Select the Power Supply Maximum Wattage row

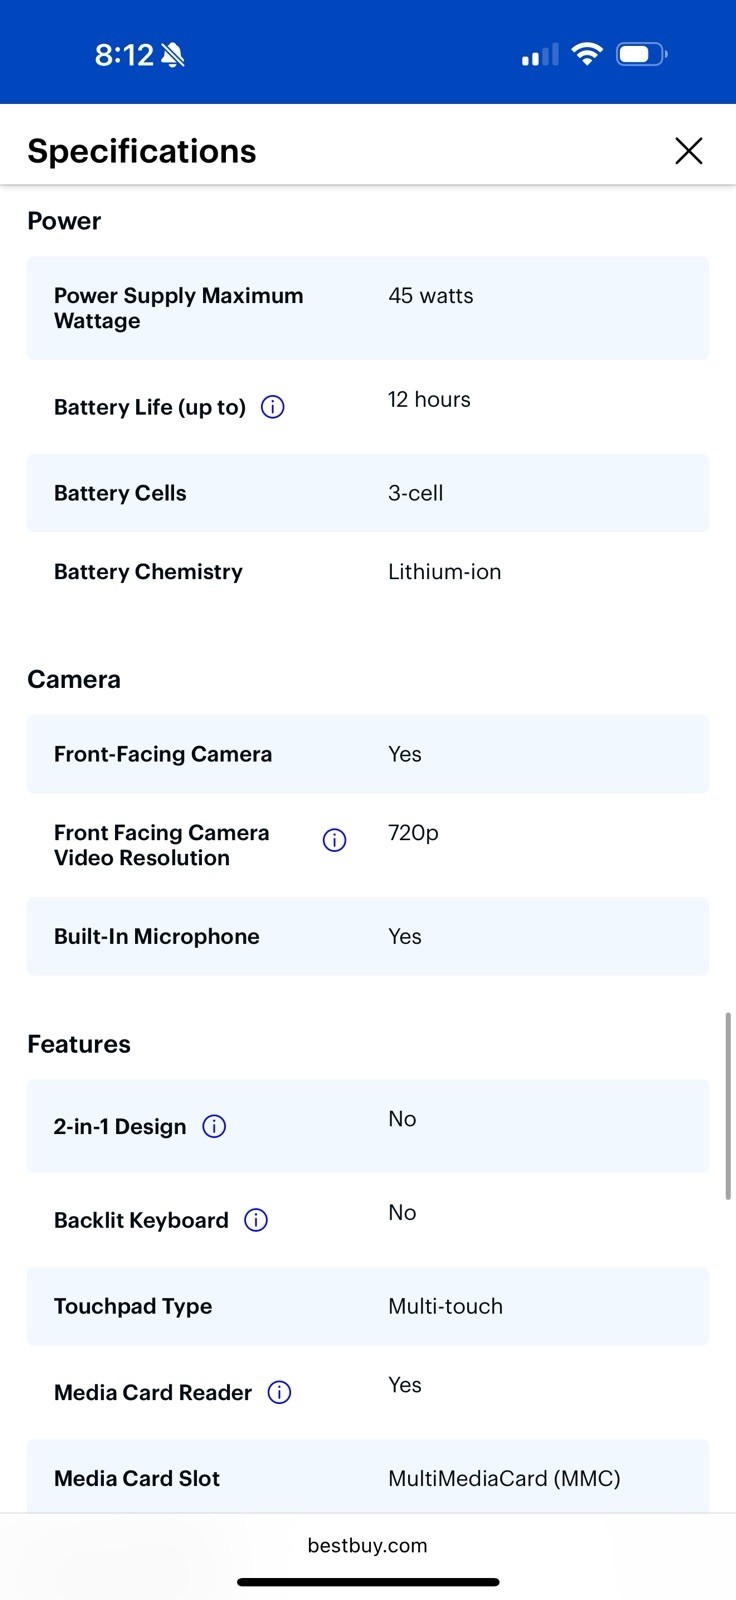pos(368,308)
